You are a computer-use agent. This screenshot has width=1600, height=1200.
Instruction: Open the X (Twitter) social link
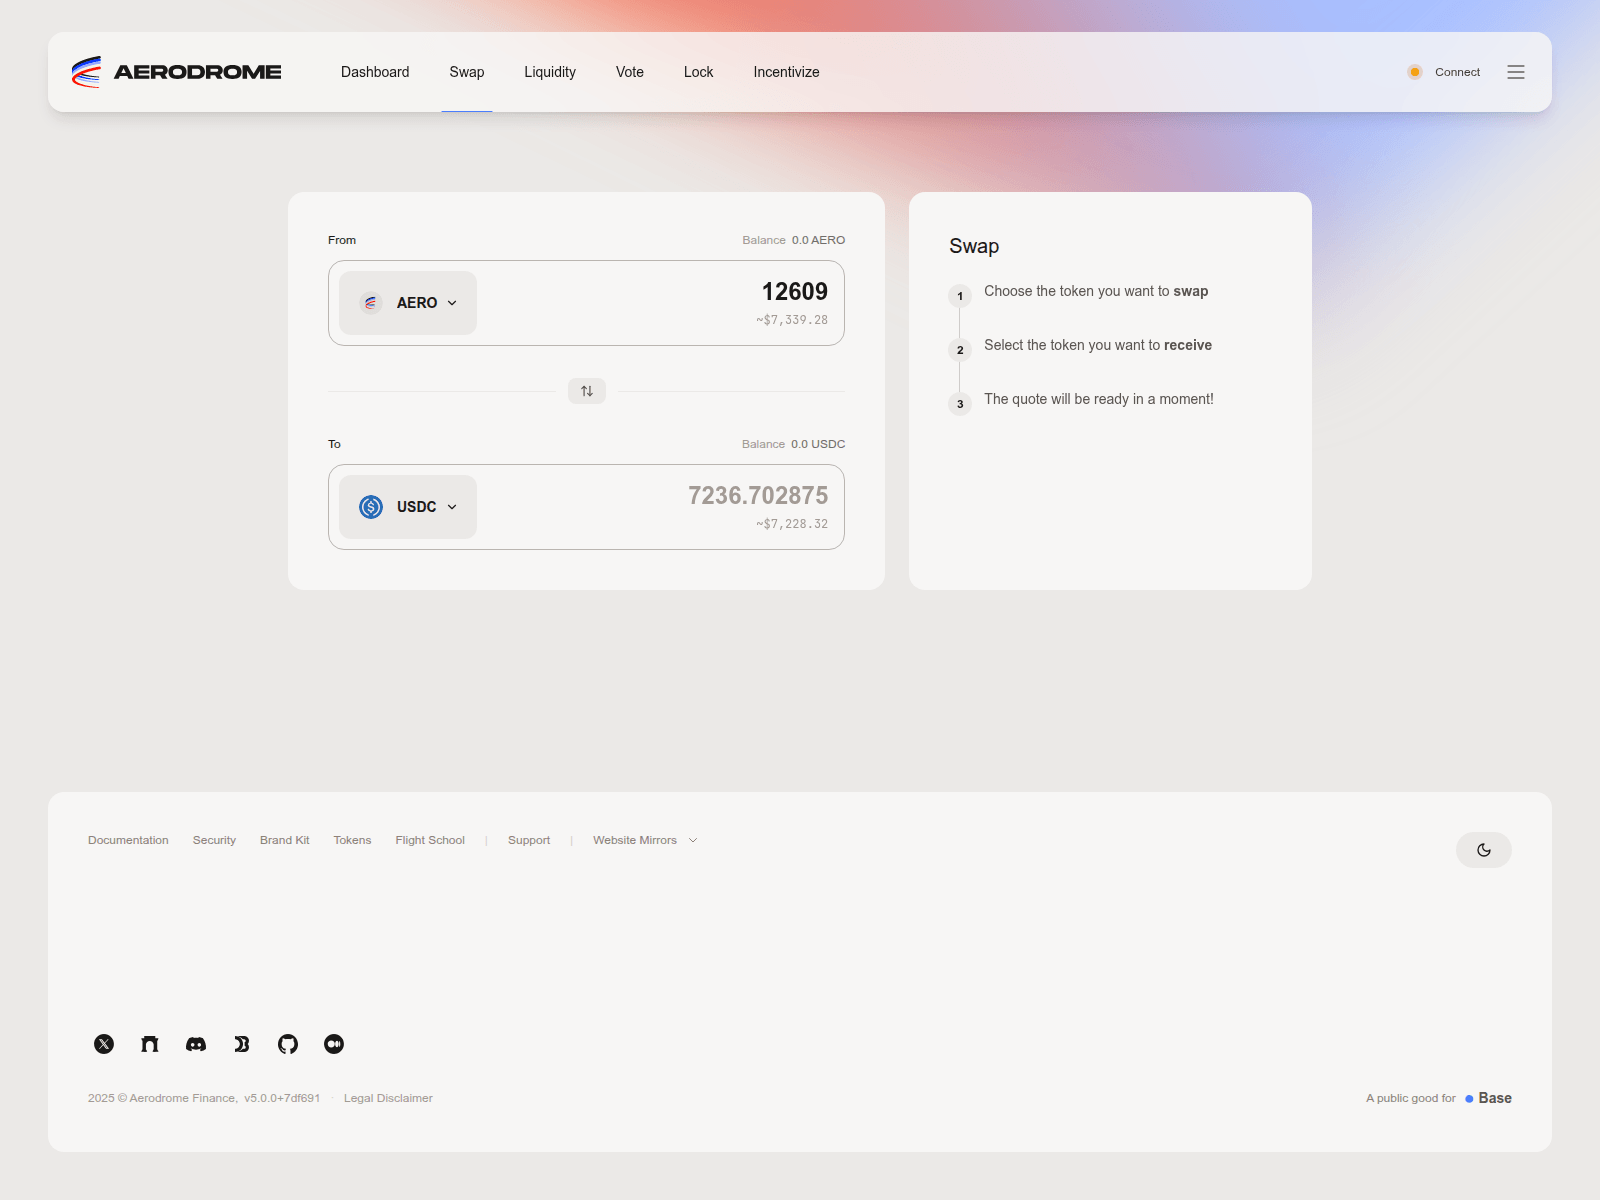pyautogui.click(x=104, y=1044)
